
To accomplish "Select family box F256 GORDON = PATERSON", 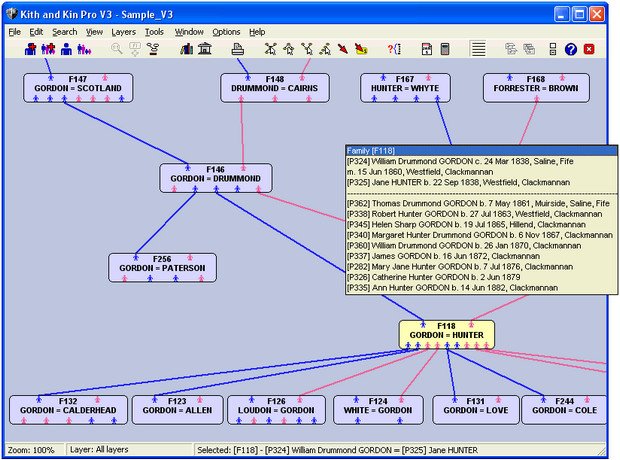I will 162,268.
